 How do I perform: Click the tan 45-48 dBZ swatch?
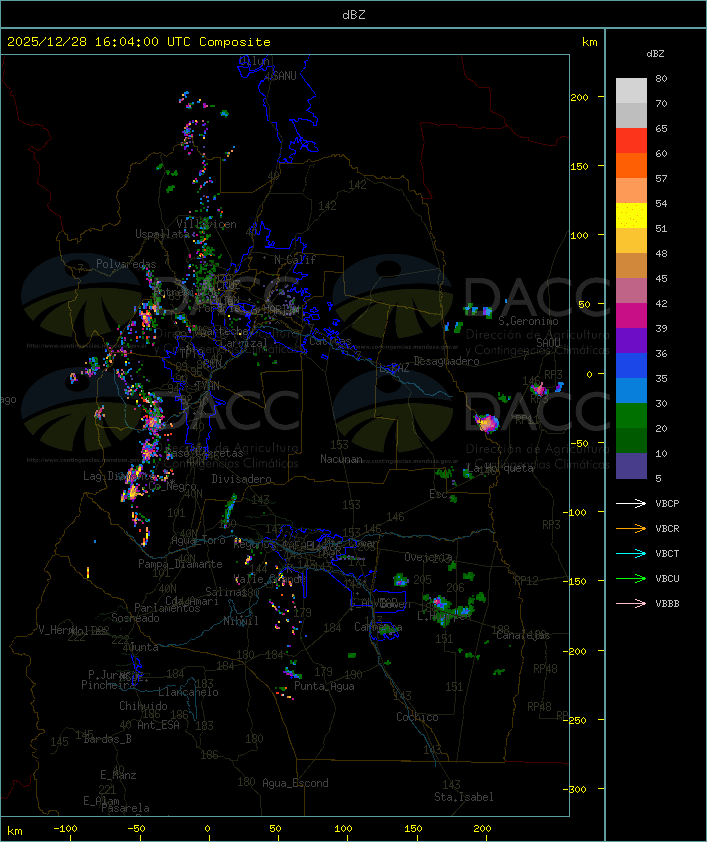pyautogui.click(x=631, y=266)
